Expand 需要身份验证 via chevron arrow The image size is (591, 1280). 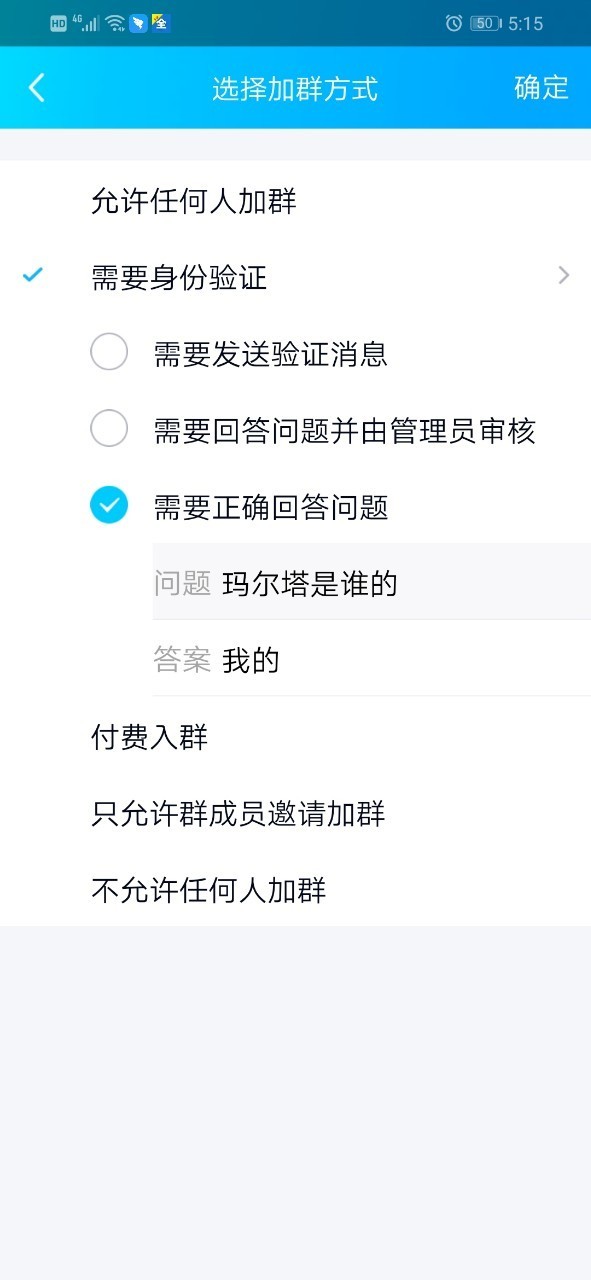pos(564,275)
